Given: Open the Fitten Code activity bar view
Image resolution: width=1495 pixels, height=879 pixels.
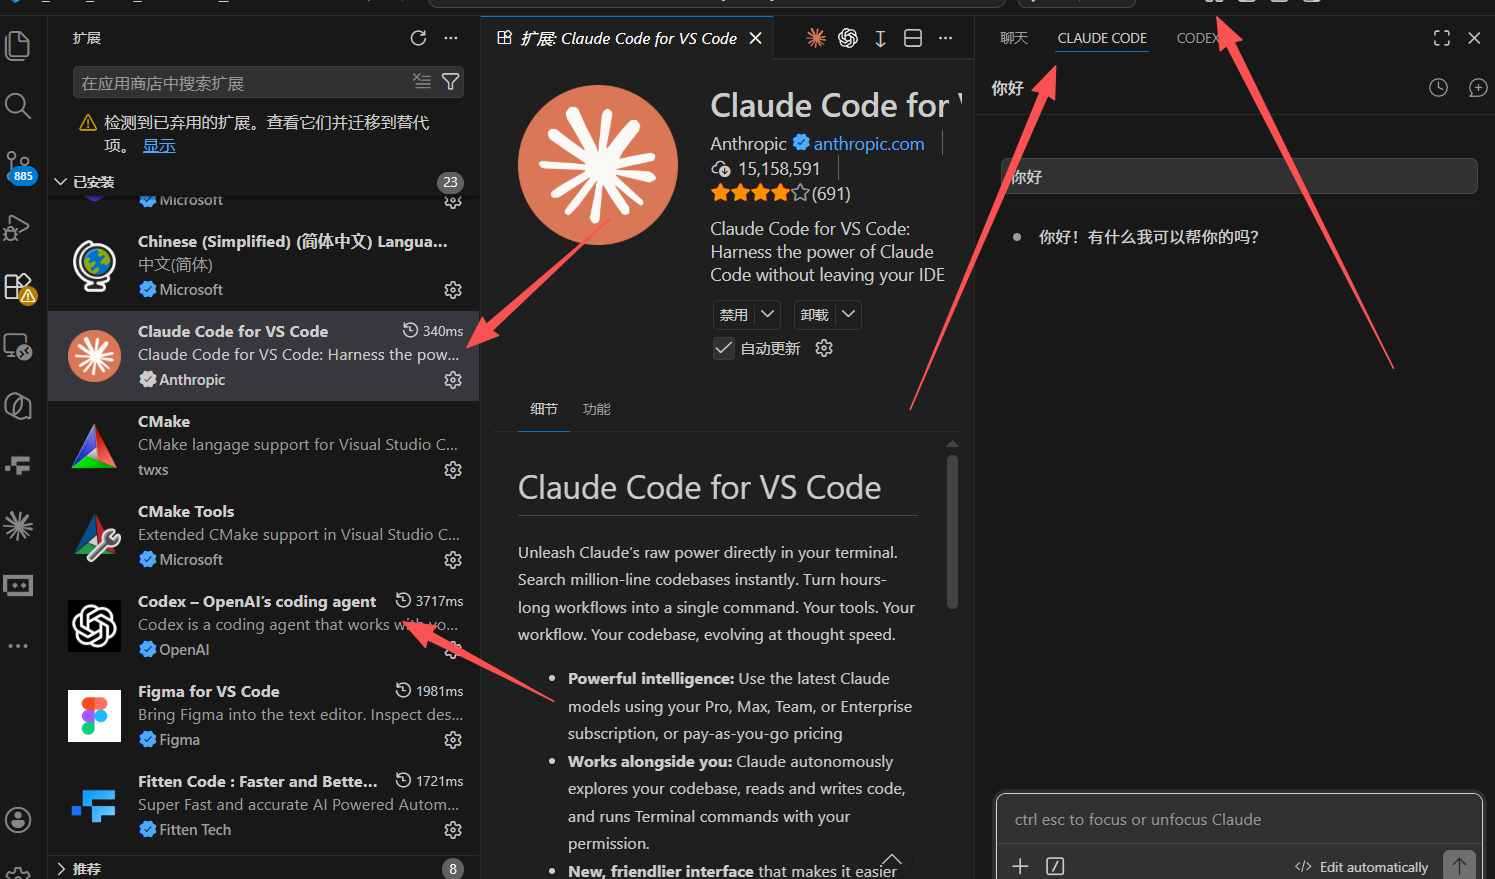Looking at the screenshot, I should click(x=18, y=465).
